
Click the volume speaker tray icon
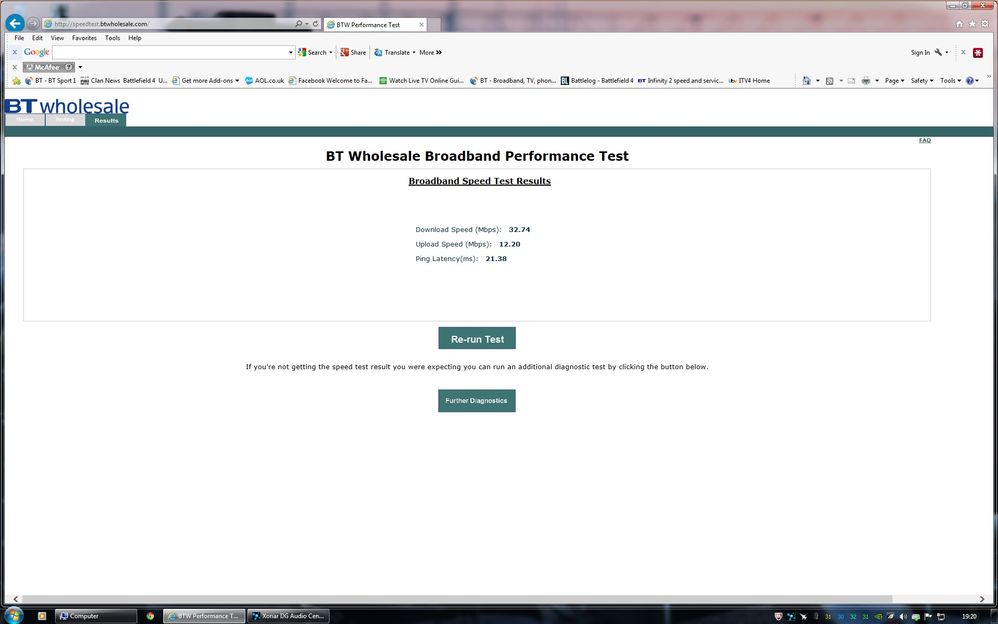point(903,616)
